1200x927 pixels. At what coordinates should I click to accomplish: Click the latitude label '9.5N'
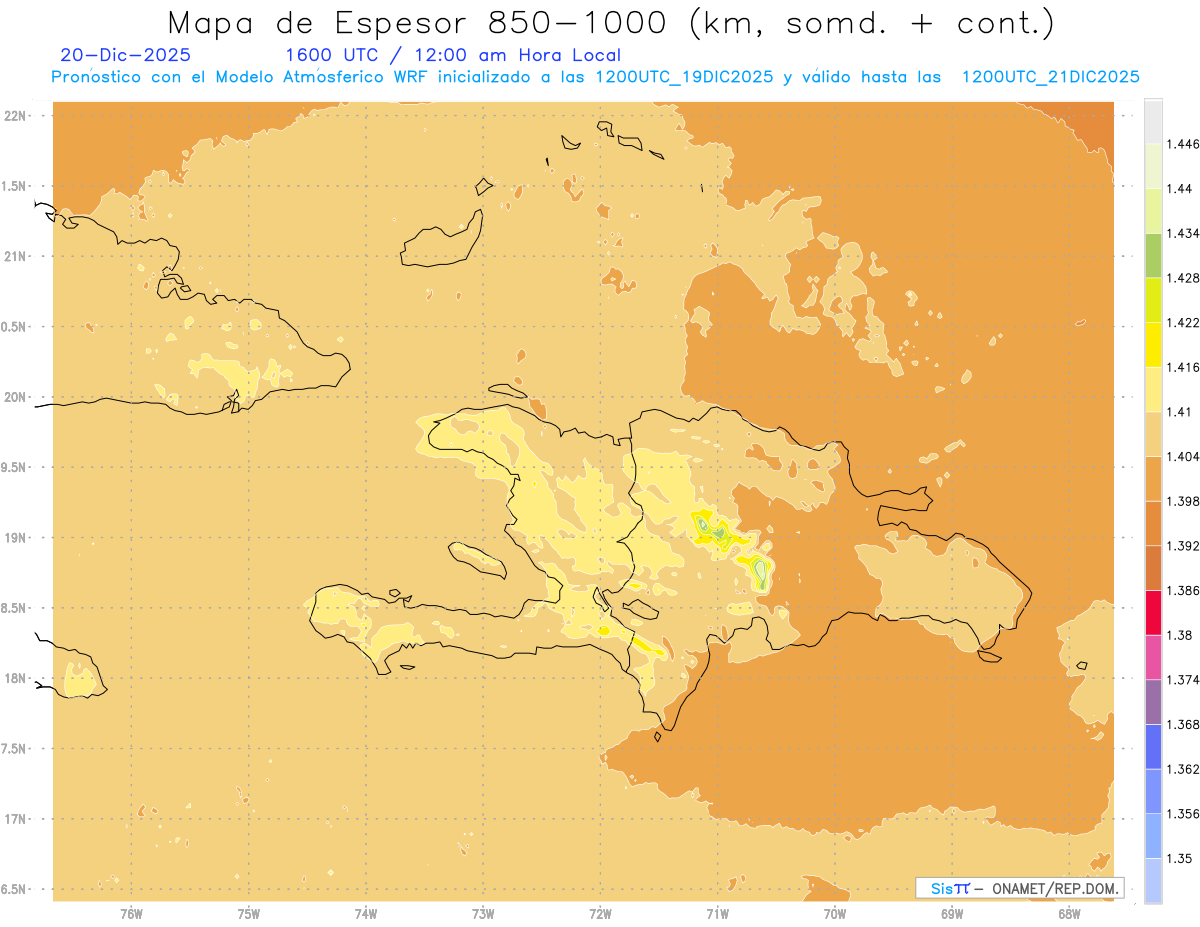[15, 468]
